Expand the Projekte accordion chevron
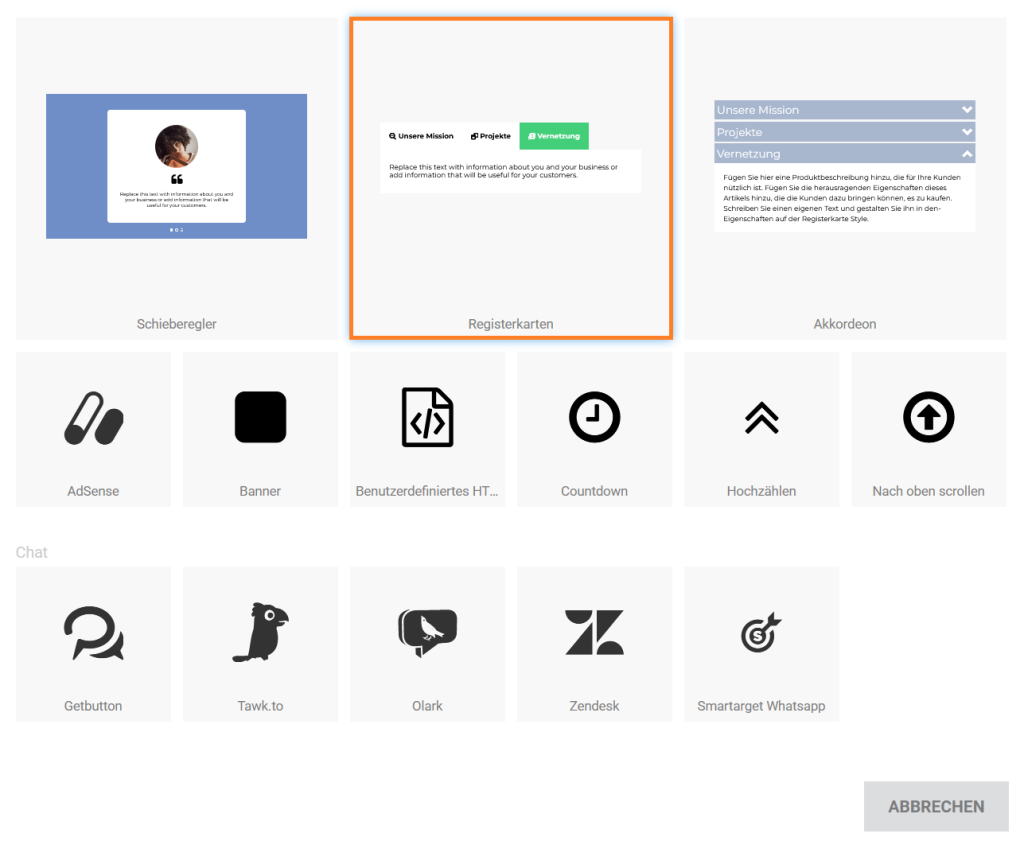Screen dimensions: 1024x849 (966, 132)
